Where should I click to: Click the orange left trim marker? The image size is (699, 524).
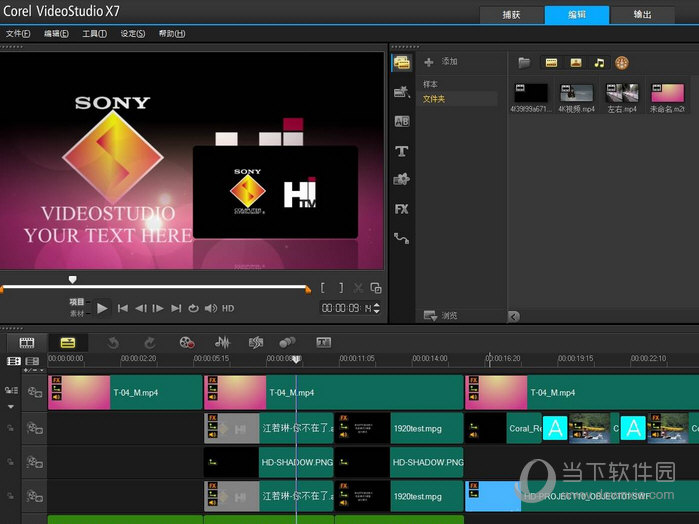pyautogui.click(x=2, y=290)
